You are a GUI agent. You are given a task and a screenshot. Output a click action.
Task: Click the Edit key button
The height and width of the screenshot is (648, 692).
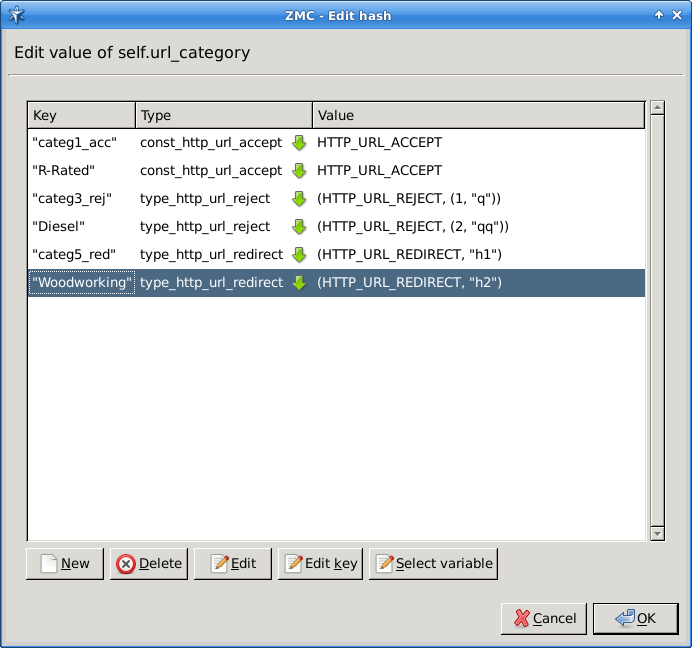(x=320, y=564)
